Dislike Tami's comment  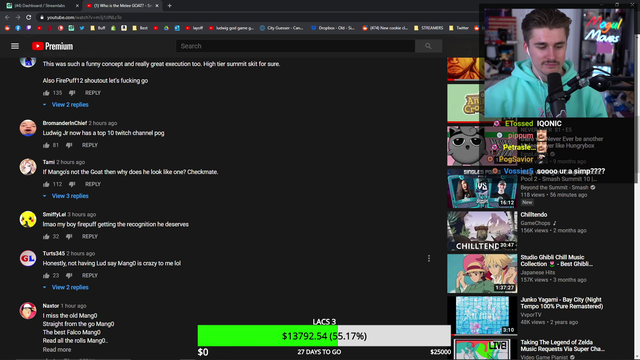pos(72,184)
